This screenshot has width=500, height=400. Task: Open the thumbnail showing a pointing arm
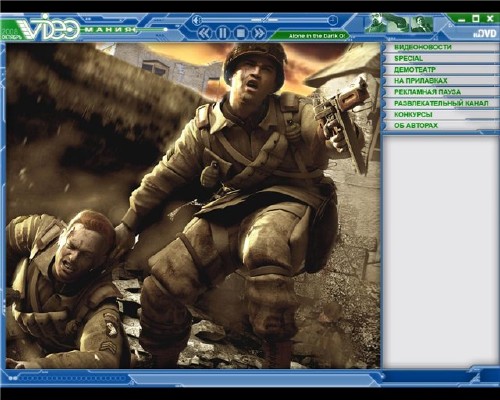pyautogui.click(x=398, y=23)
